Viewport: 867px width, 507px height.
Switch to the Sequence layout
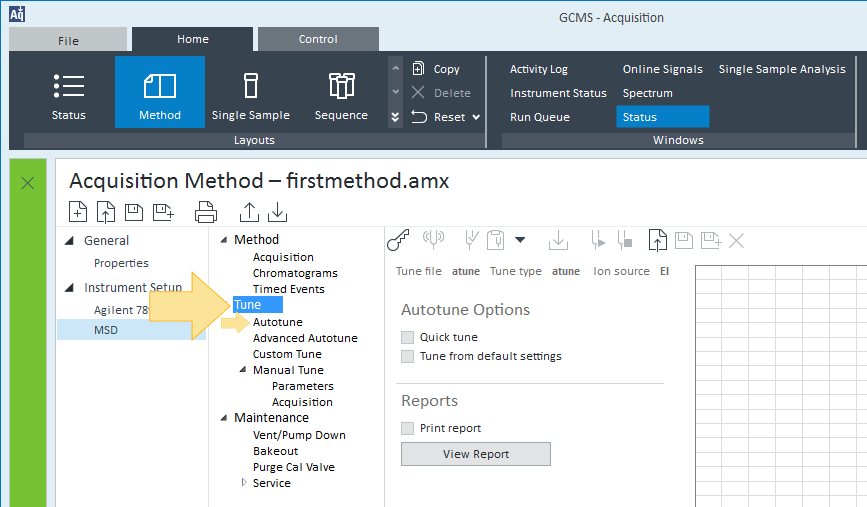[341, 86]
